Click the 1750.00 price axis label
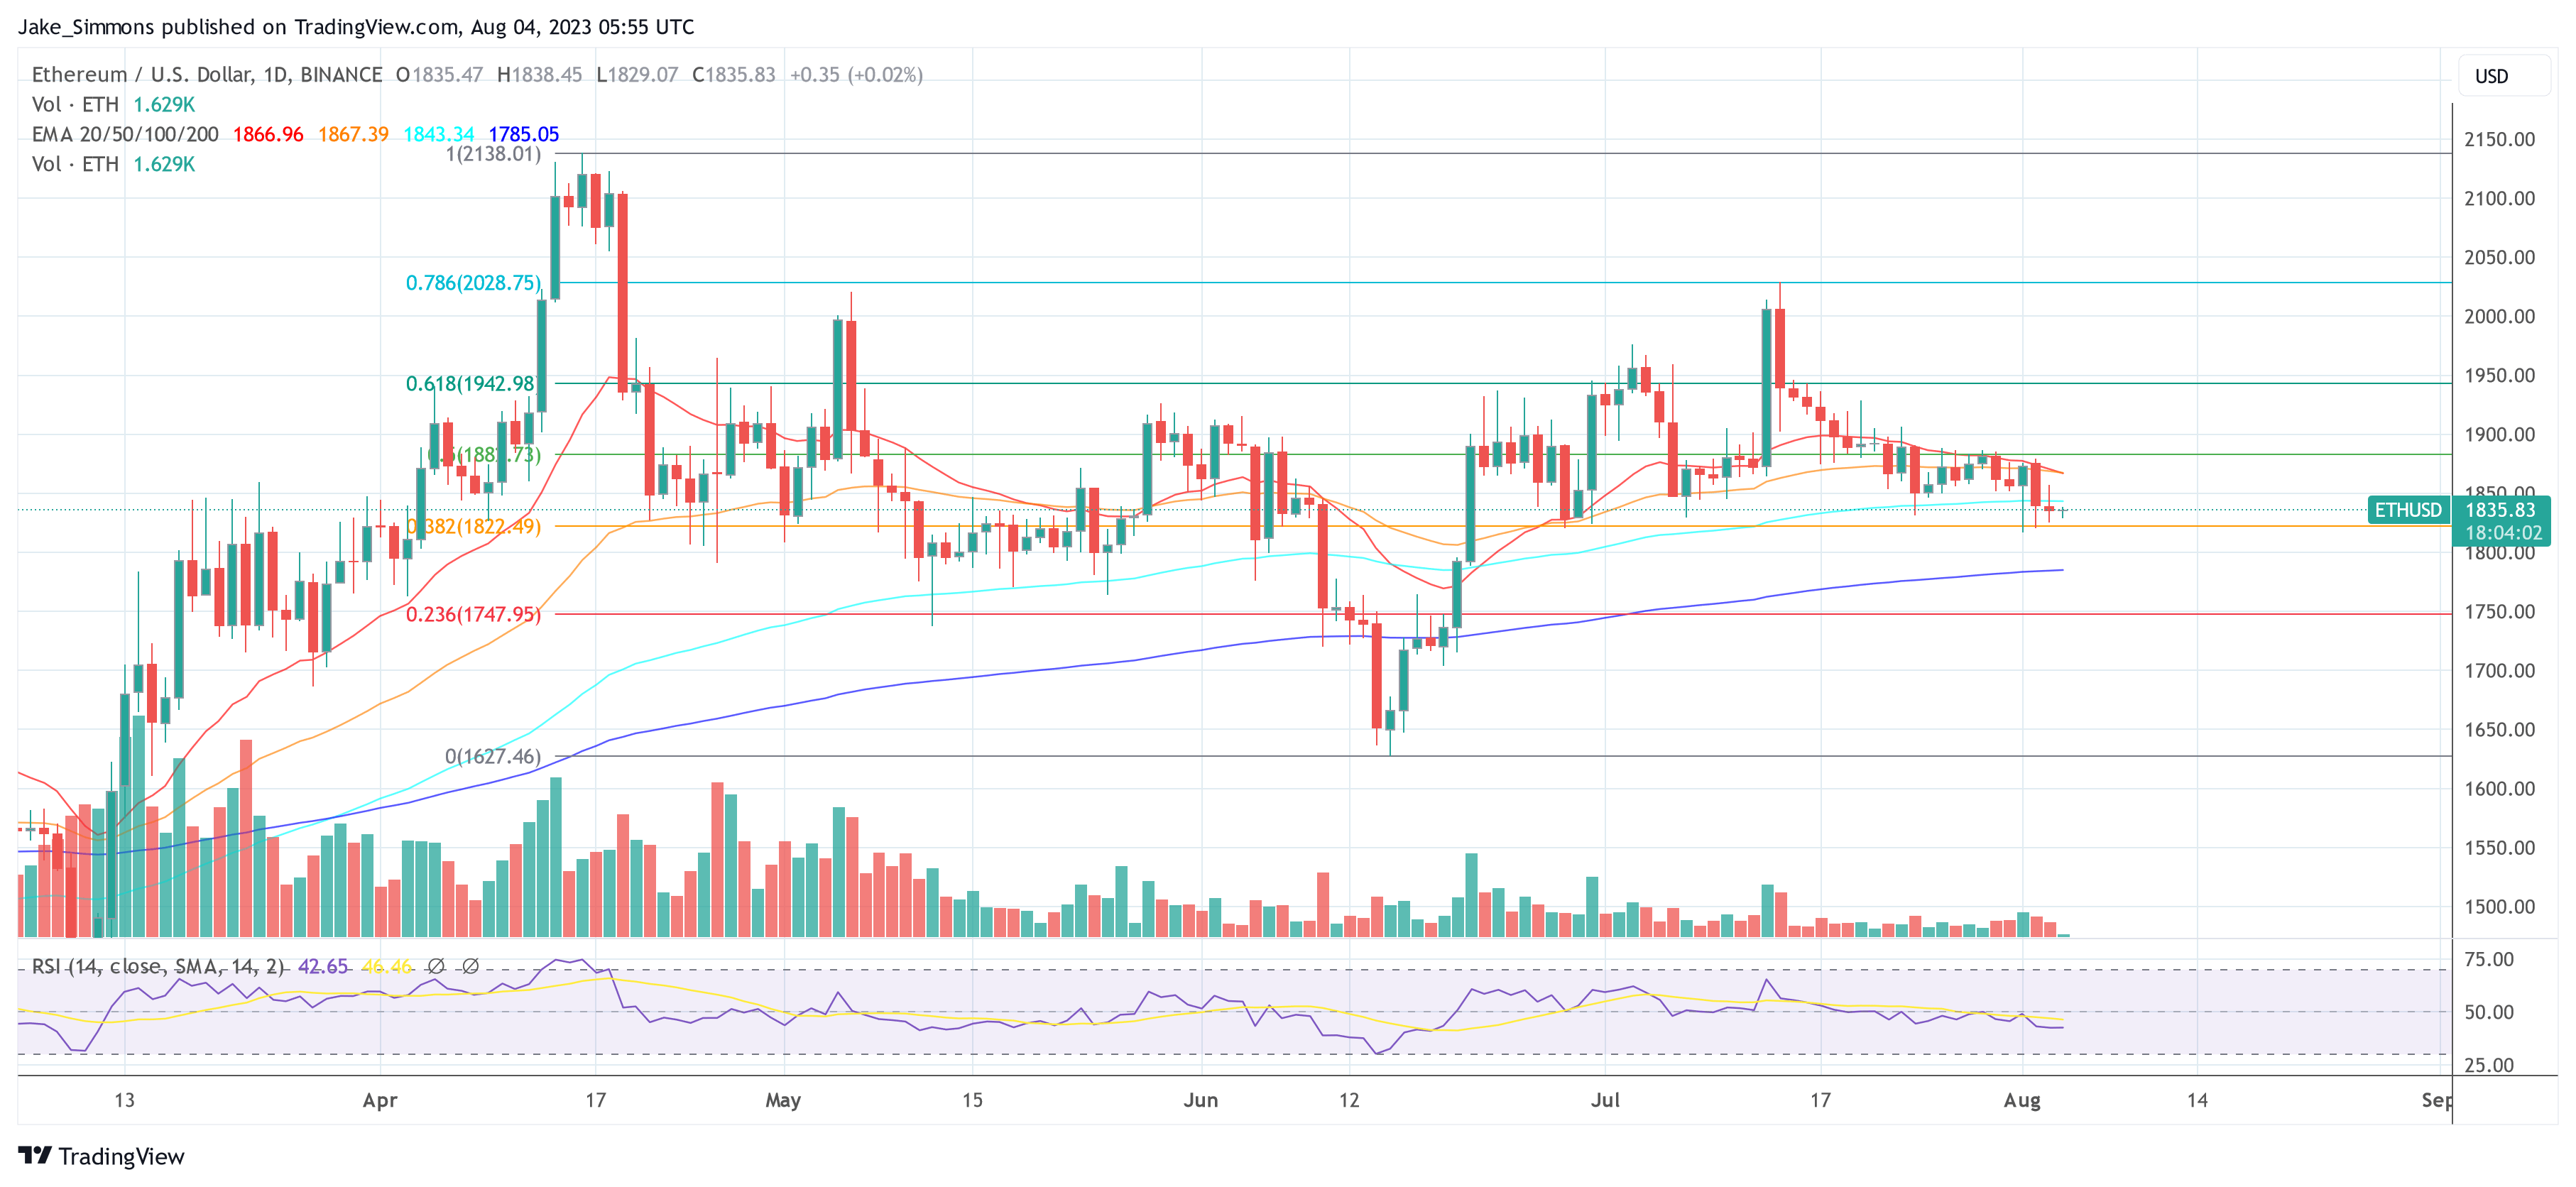This screenshot has width=2576, height=1187. 2500,611
